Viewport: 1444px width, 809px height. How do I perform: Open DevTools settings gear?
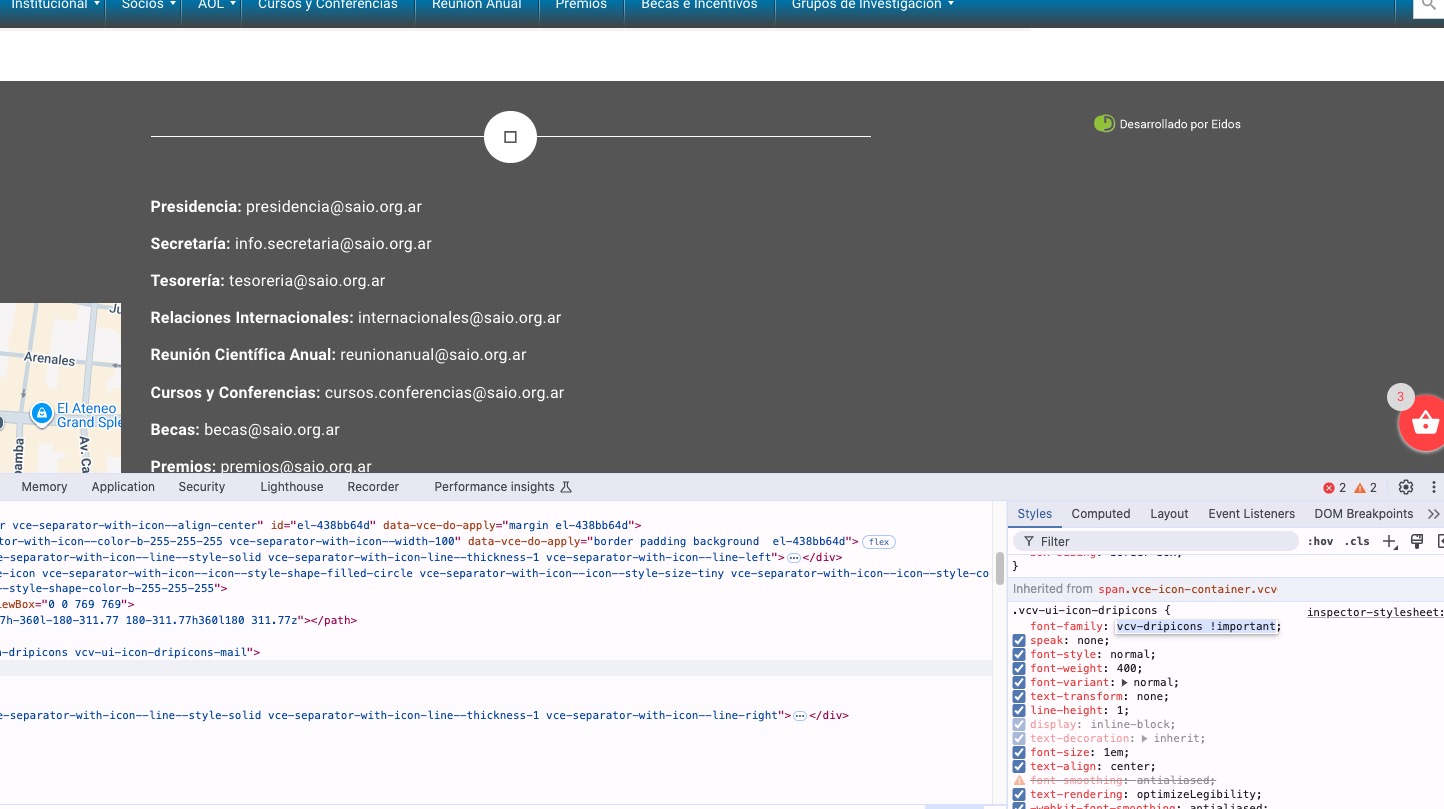(x=1405, y=487)
